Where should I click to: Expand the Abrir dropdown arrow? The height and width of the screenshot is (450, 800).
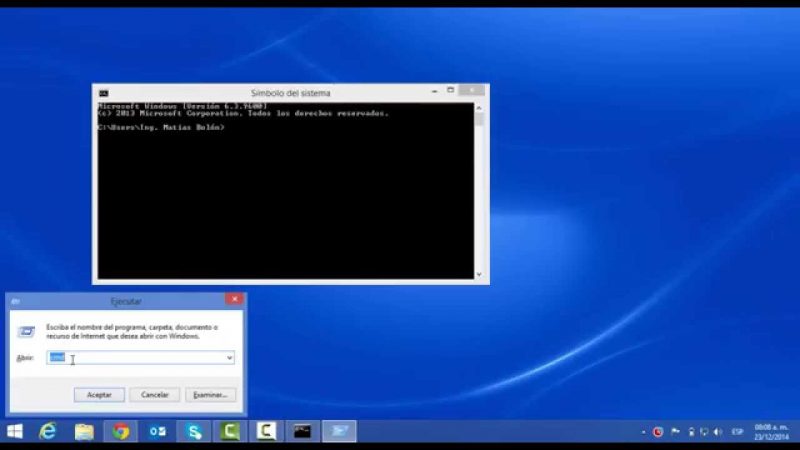coord(229,358)
